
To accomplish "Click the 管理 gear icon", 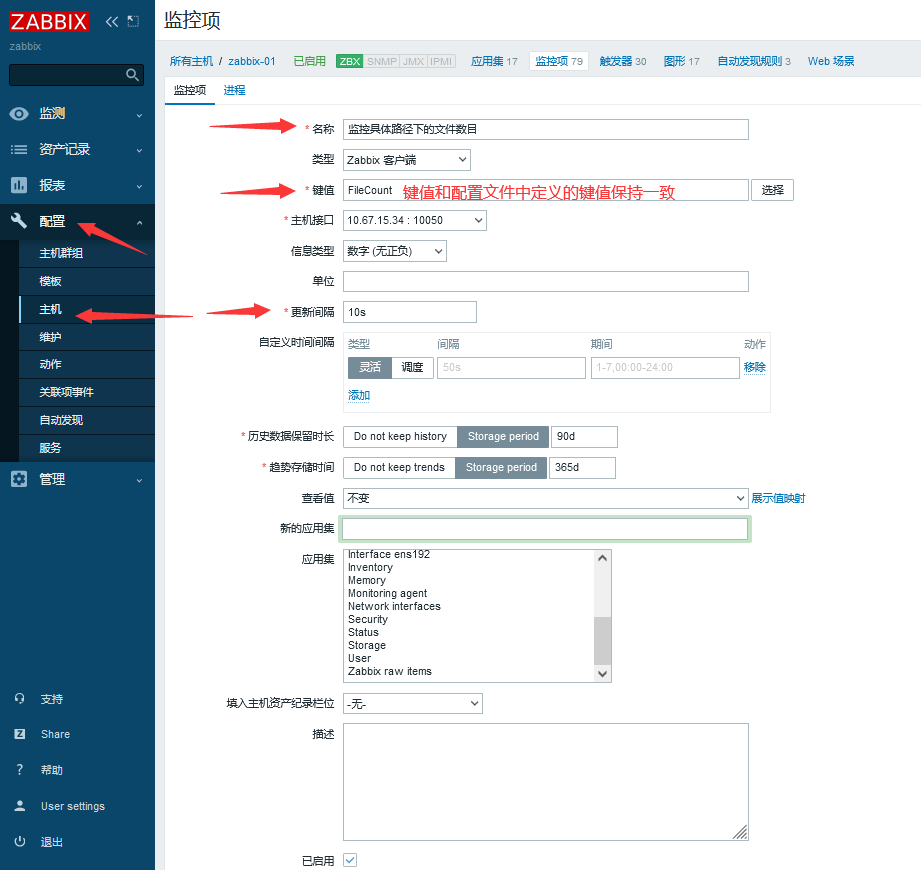I will click(x=19, y=479).
